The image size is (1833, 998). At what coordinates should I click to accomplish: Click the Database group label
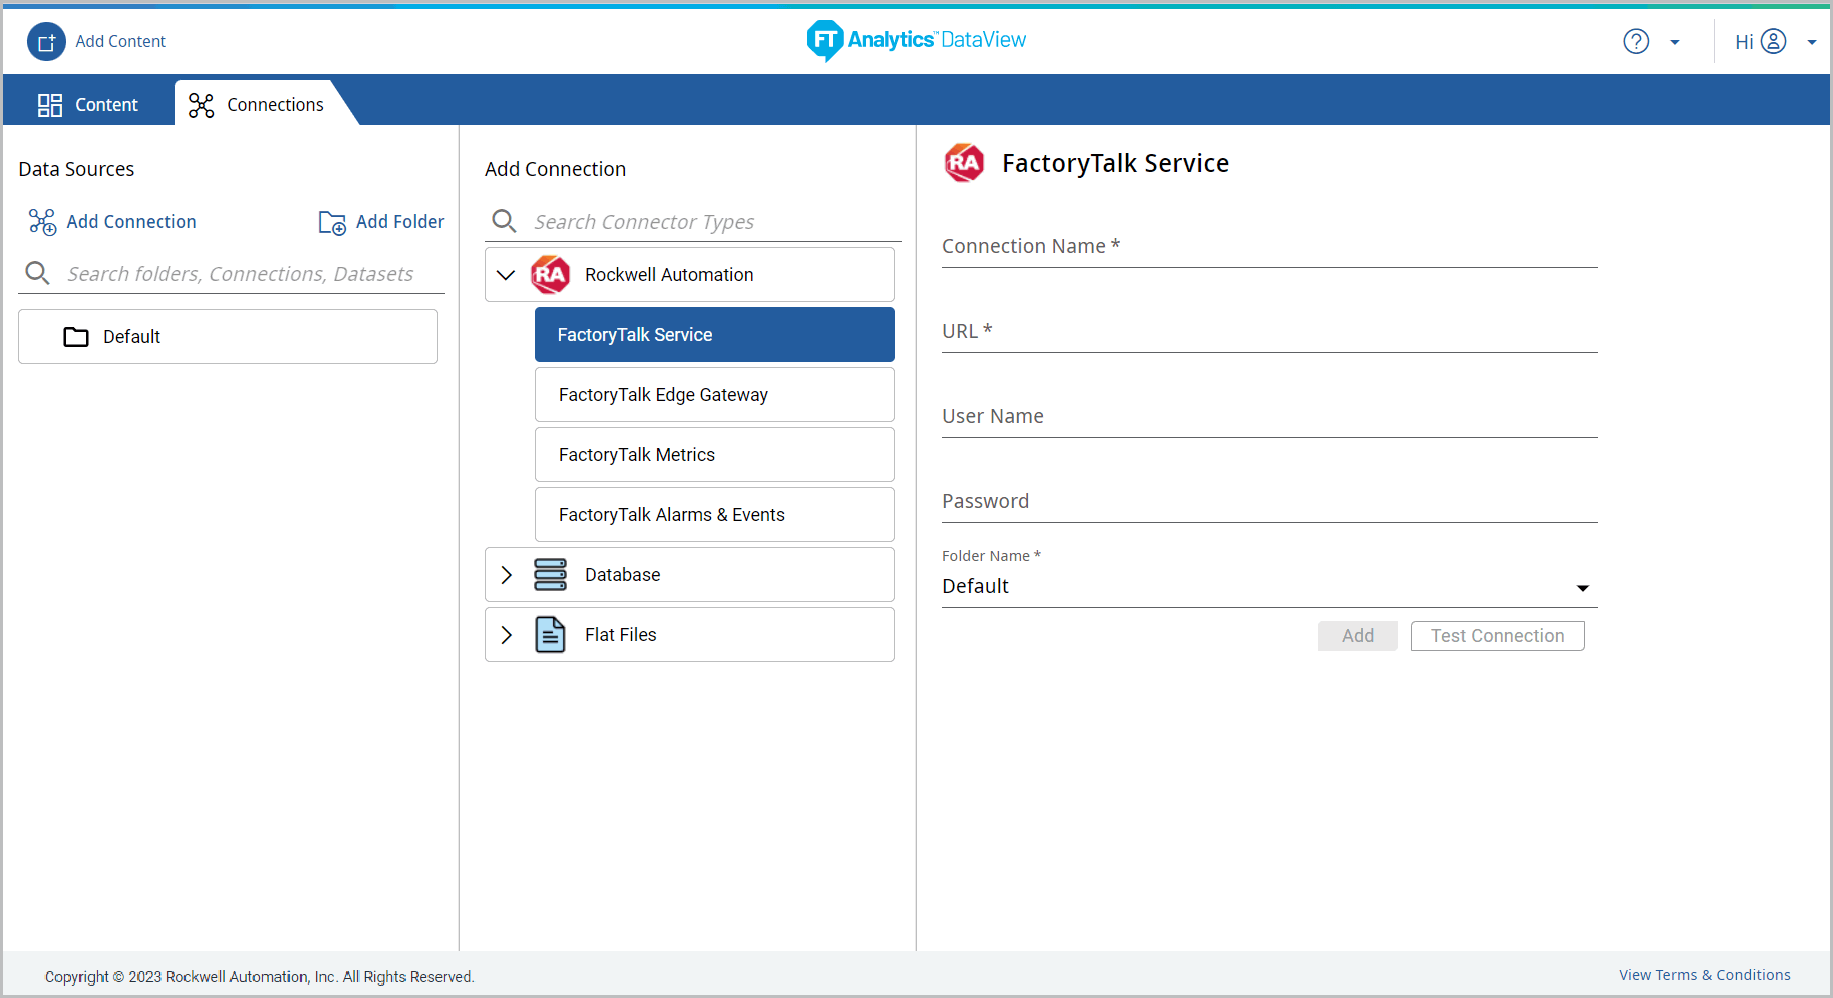[622, 575]
